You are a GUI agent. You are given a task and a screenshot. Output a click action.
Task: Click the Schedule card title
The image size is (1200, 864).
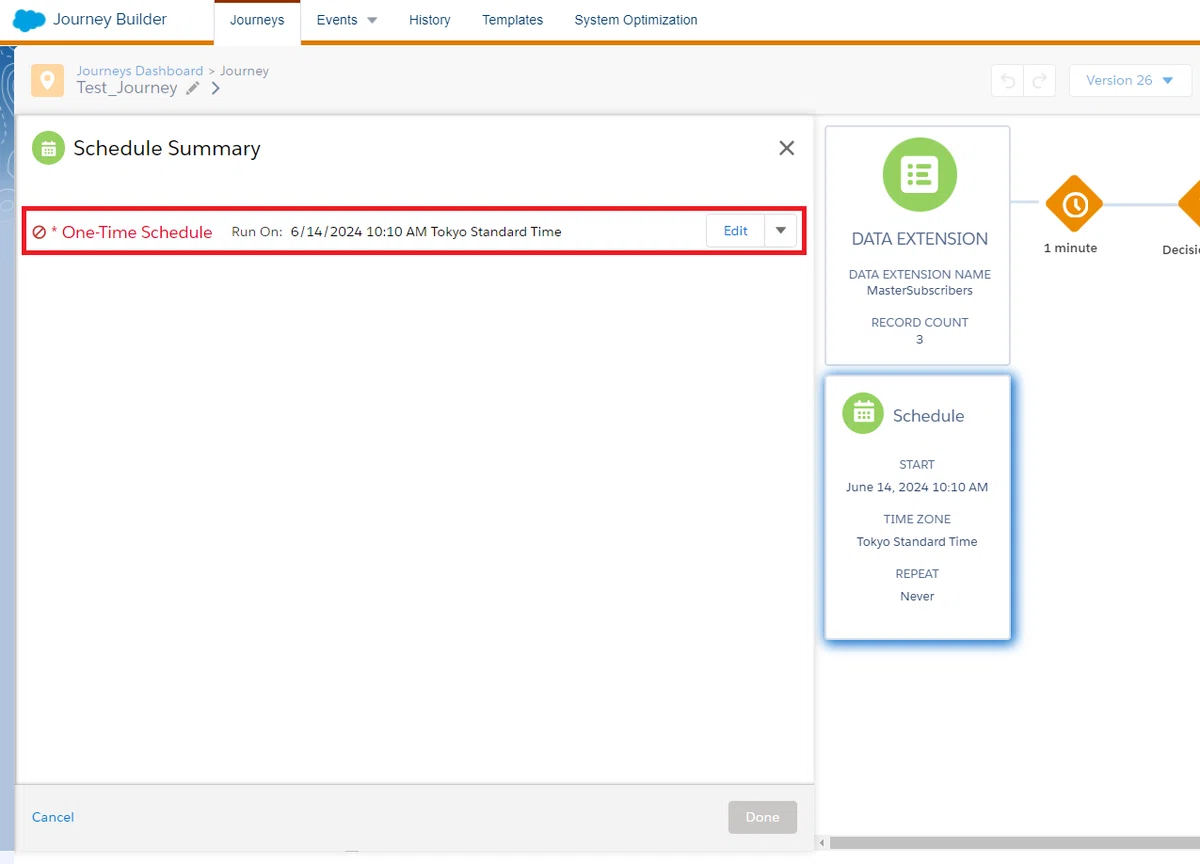[x=929, y=416]
